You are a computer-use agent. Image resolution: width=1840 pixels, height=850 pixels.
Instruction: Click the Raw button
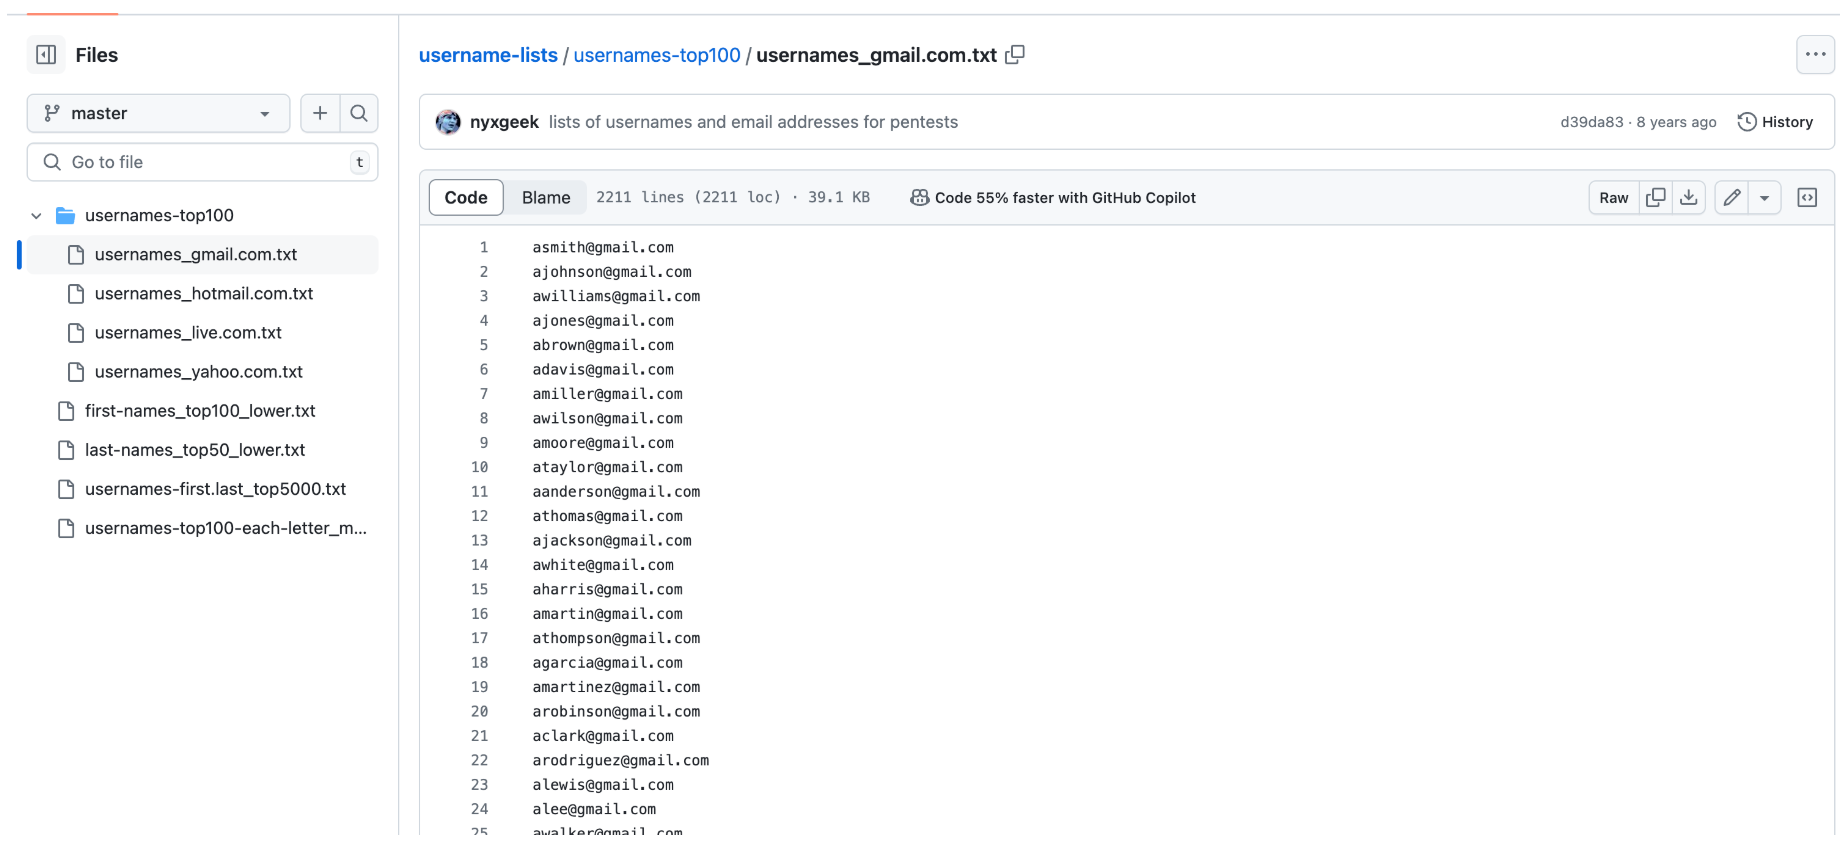tap(1613, 198)
